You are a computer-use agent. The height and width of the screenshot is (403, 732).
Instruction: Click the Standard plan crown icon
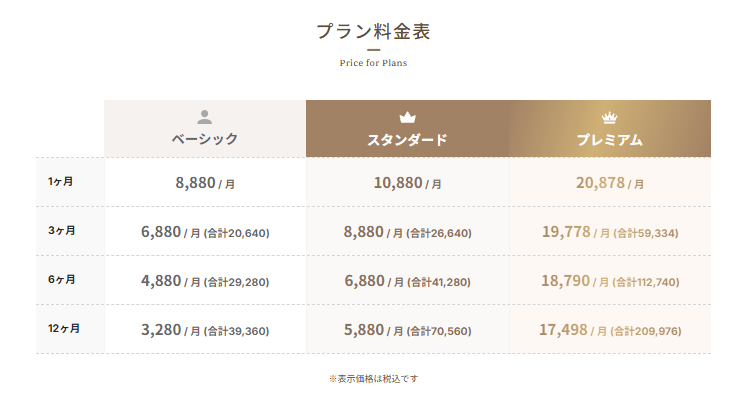click(x=407, y=117)
